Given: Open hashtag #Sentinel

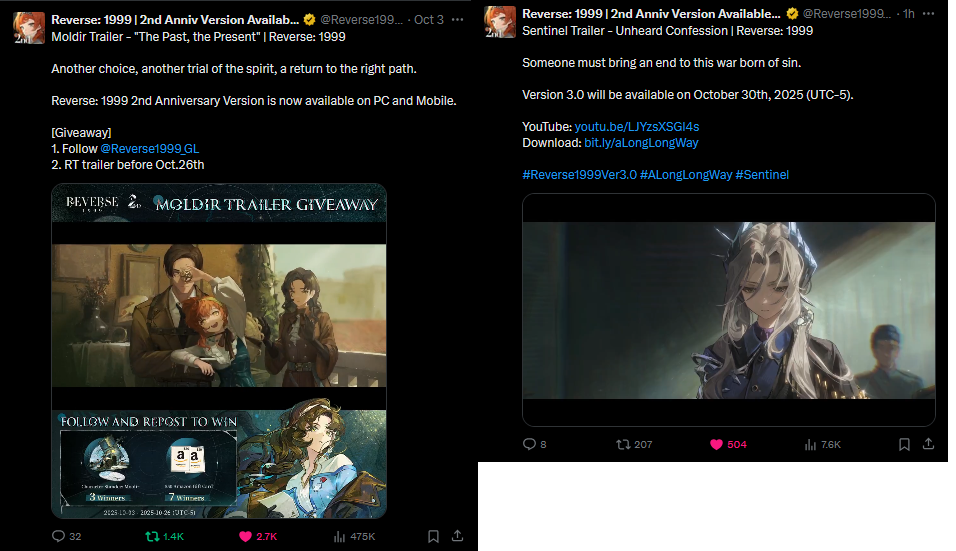Looking at the screenshot, I should click(x=762, y=175).
